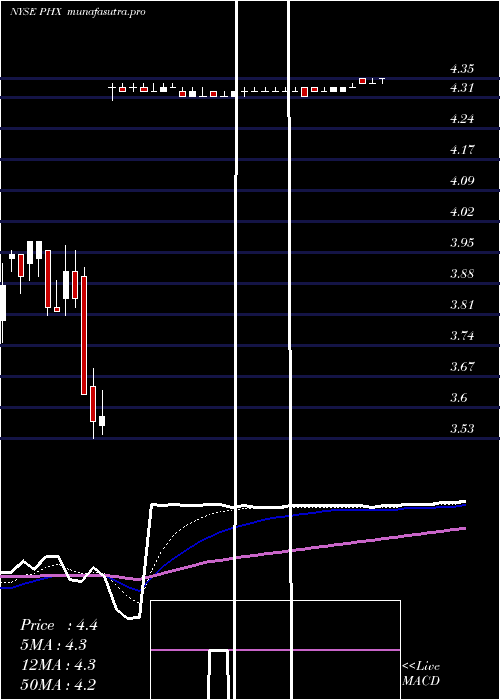
Task: Select the 4.09 price axis label
Action: point(462,181)
